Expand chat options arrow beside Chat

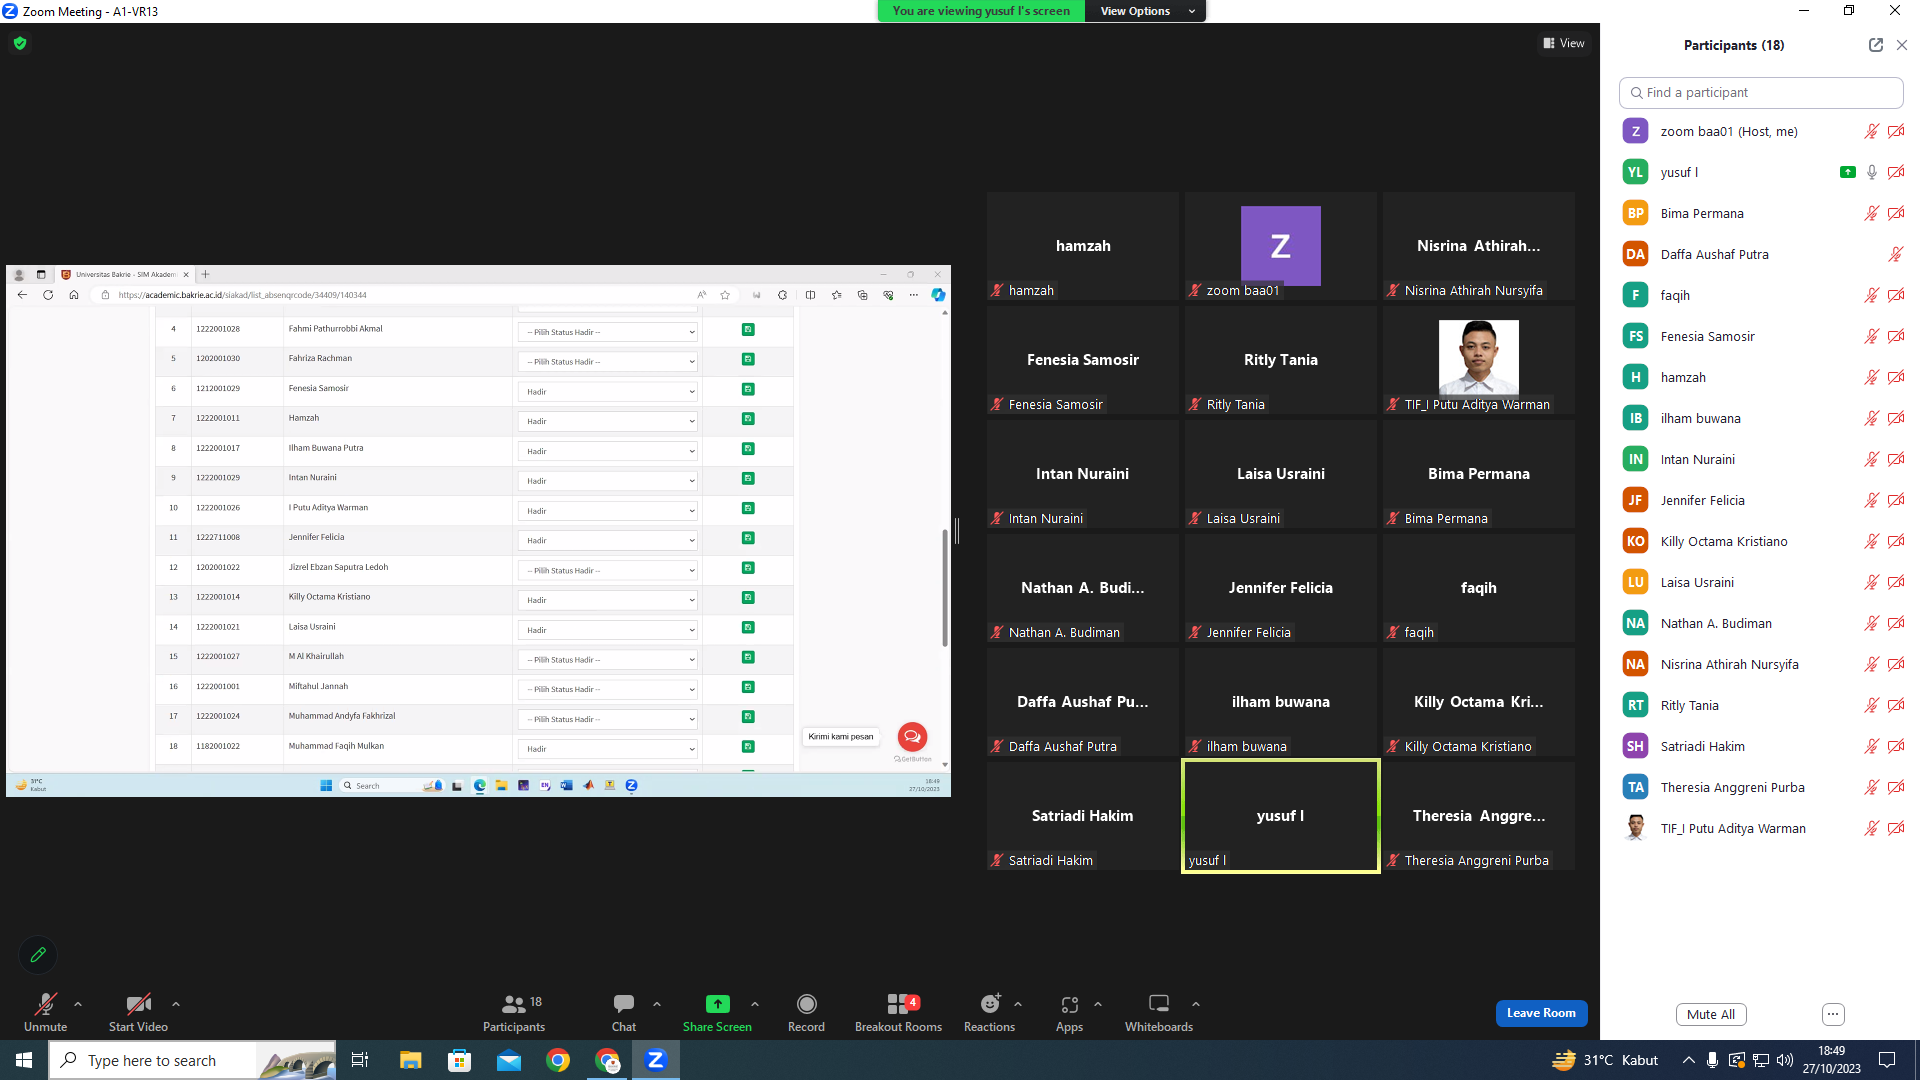(x=657, y=1004)
